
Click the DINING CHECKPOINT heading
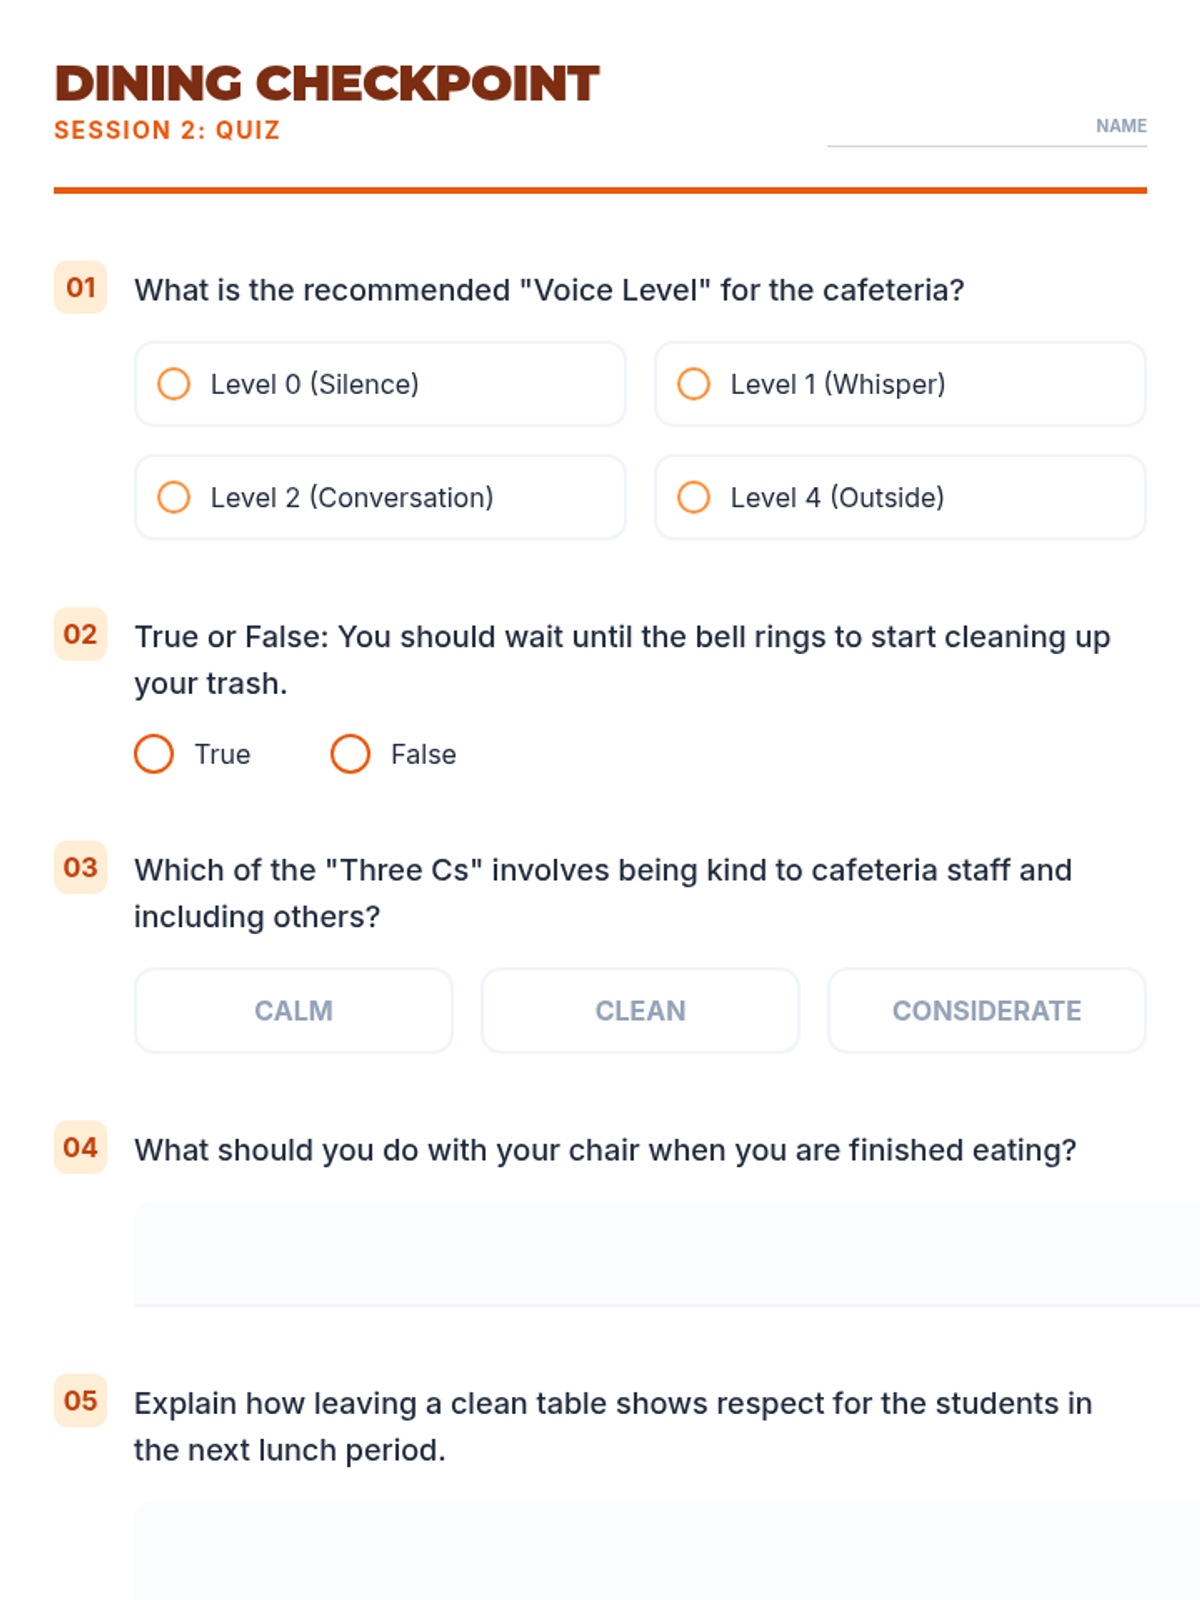(x=327, y=83)
